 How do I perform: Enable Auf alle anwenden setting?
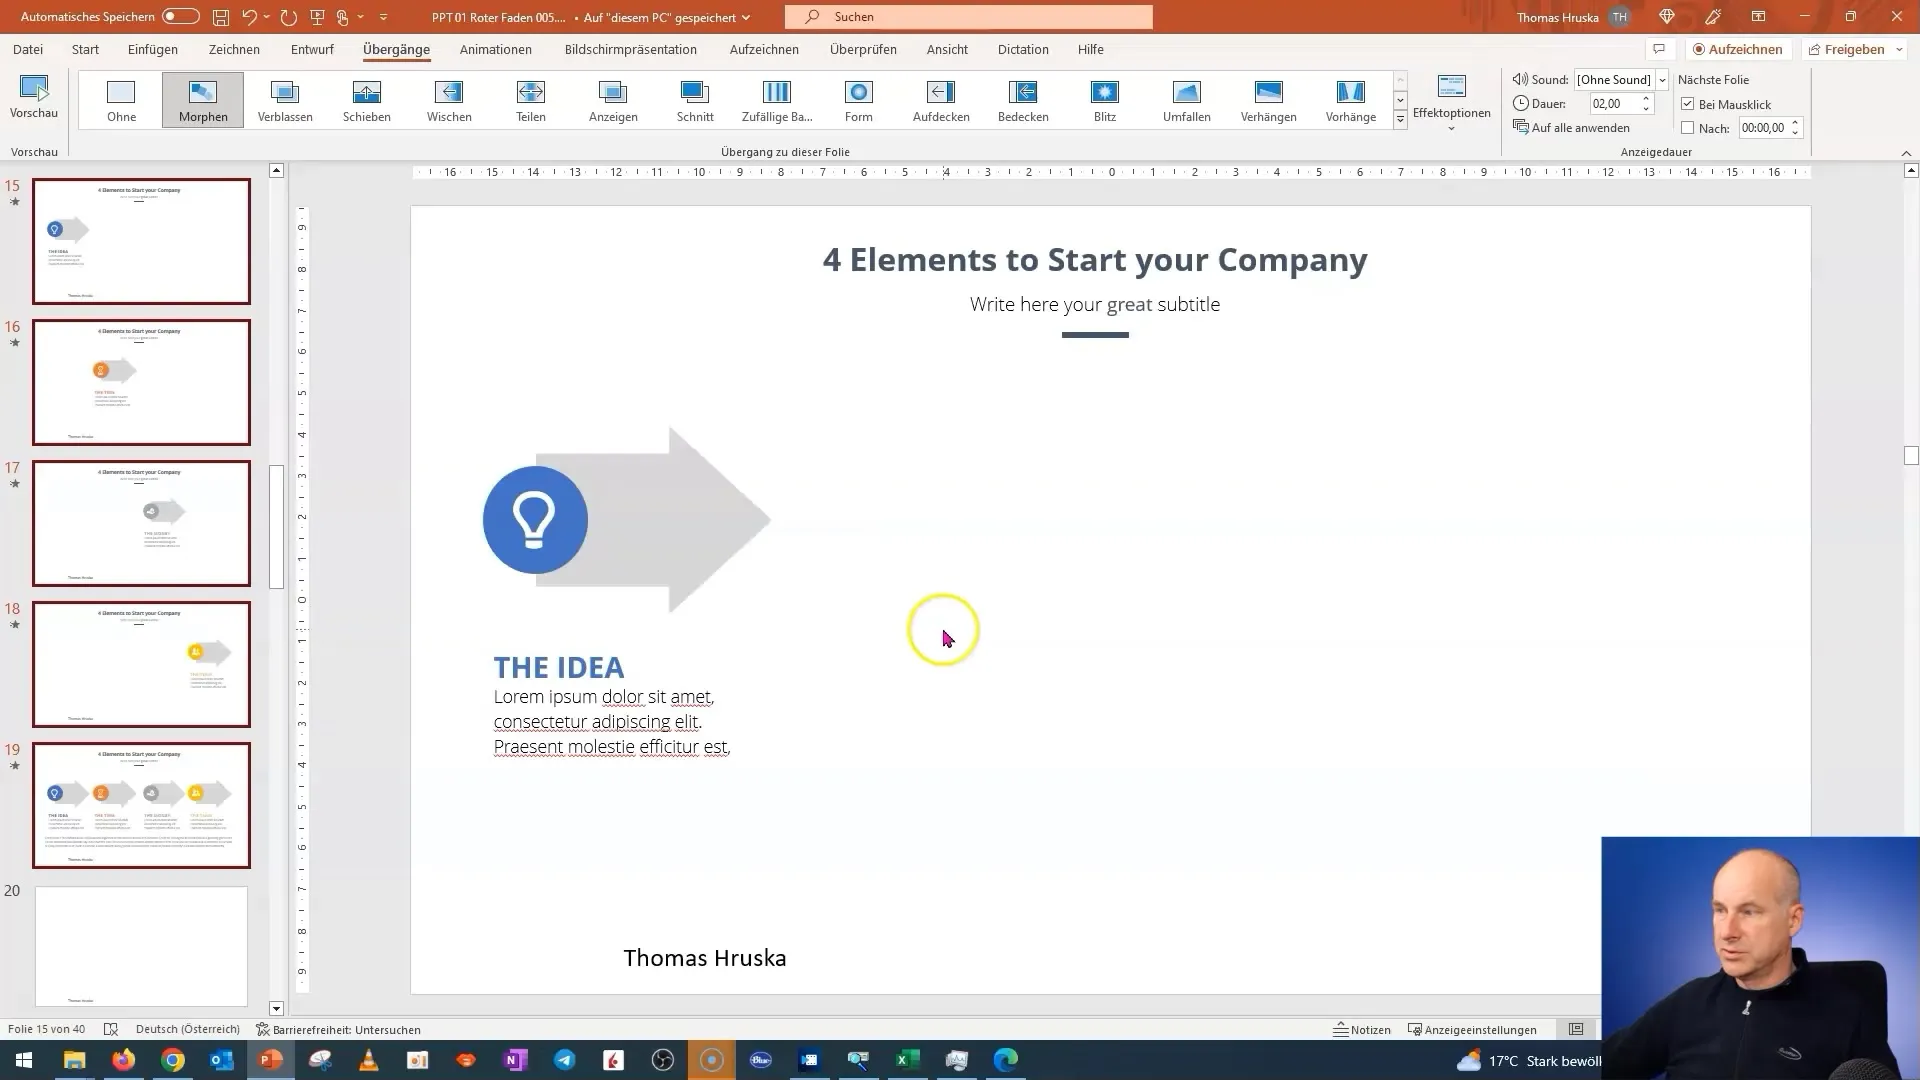[x=1576, y=128]
